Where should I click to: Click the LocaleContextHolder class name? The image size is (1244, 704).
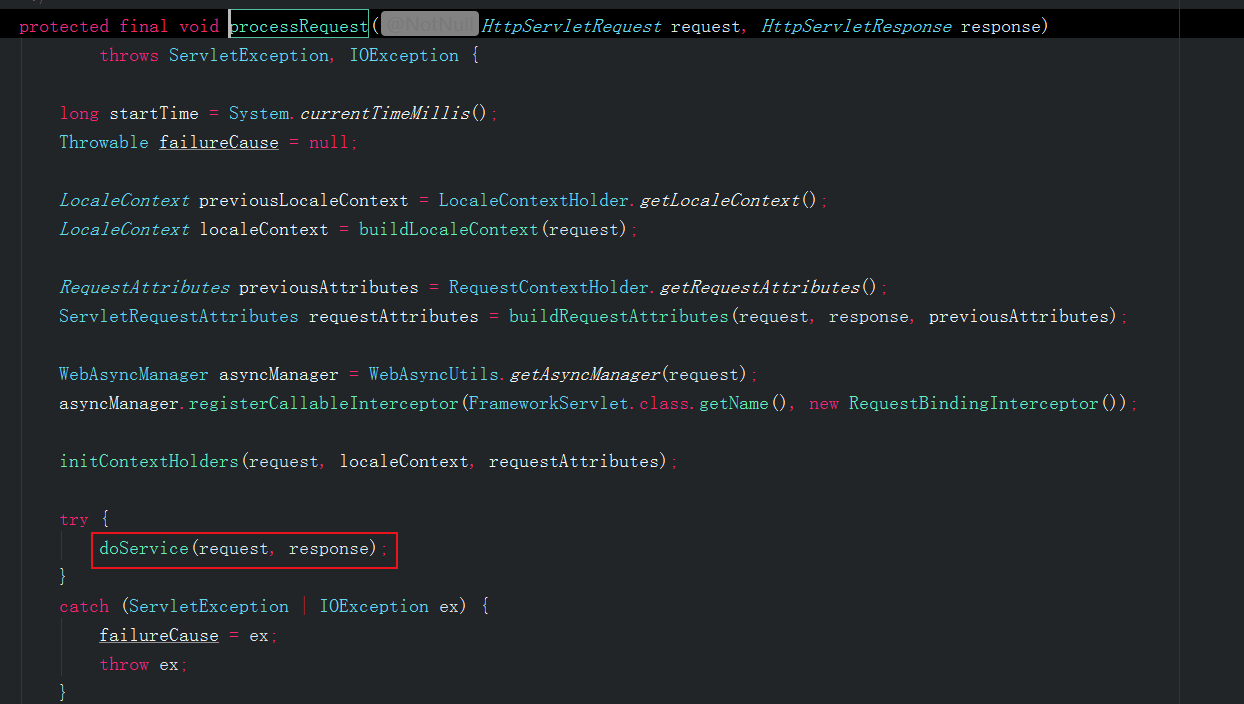pos(533,200)
